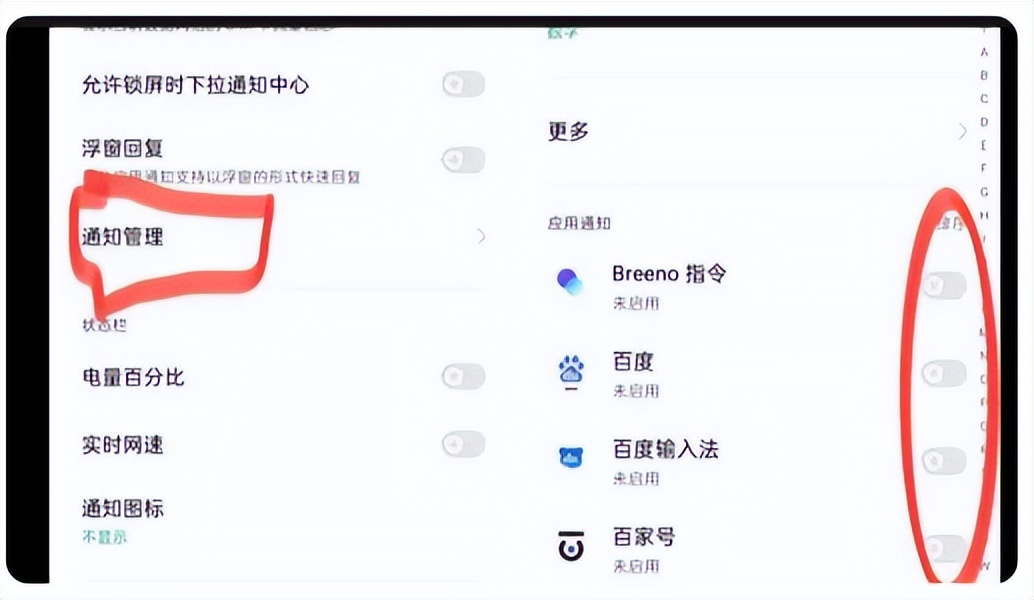Turn on 实时网速 network speed display
The image size is (1034, 600).
462,446
